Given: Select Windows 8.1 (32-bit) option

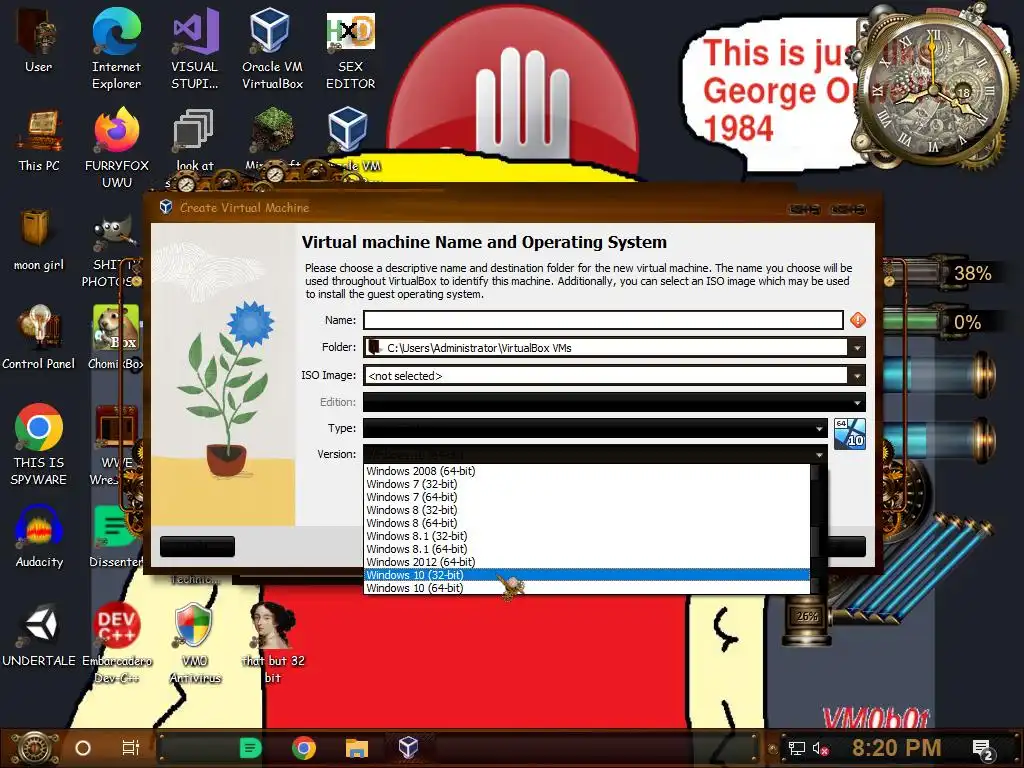Looking at the screenshot, I should (x=587, y=536).
